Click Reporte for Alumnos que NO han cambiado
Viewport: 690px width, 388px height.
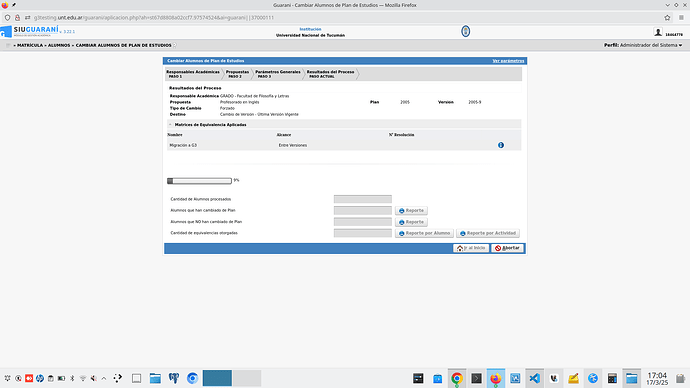411,222
